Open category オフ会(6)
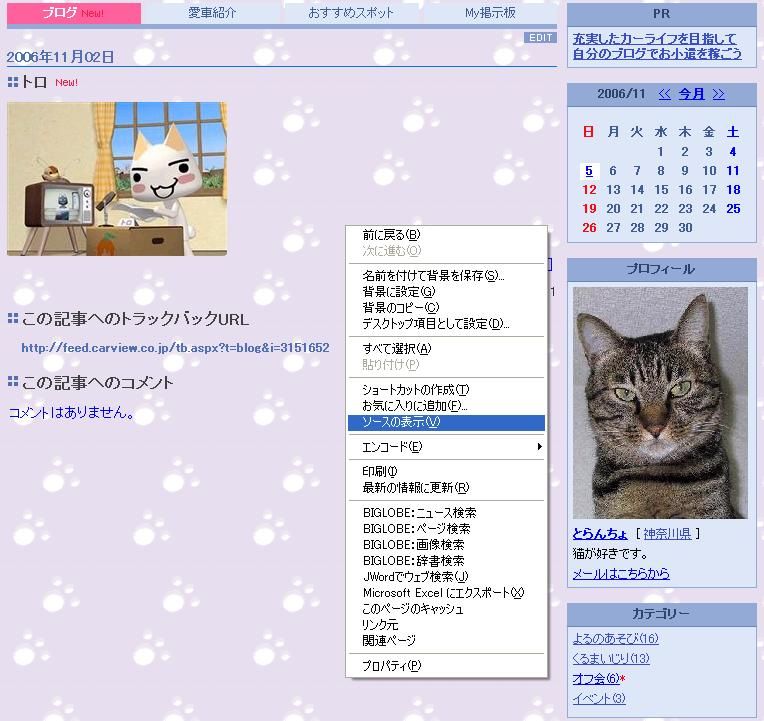The height and width of the screenshot is (721, 764). (596, 678)
